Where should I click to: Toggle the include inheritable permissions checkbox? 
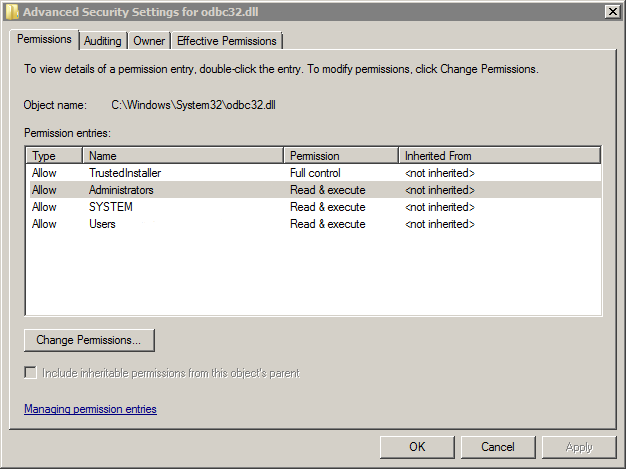point(31,373)
